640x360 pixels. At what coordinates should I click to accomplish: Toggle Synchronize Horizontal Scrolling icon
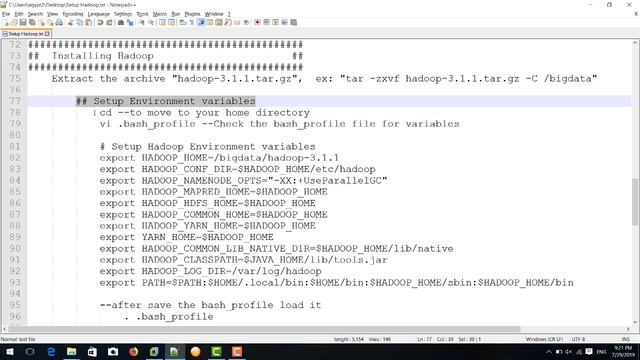tap(171, 22)
